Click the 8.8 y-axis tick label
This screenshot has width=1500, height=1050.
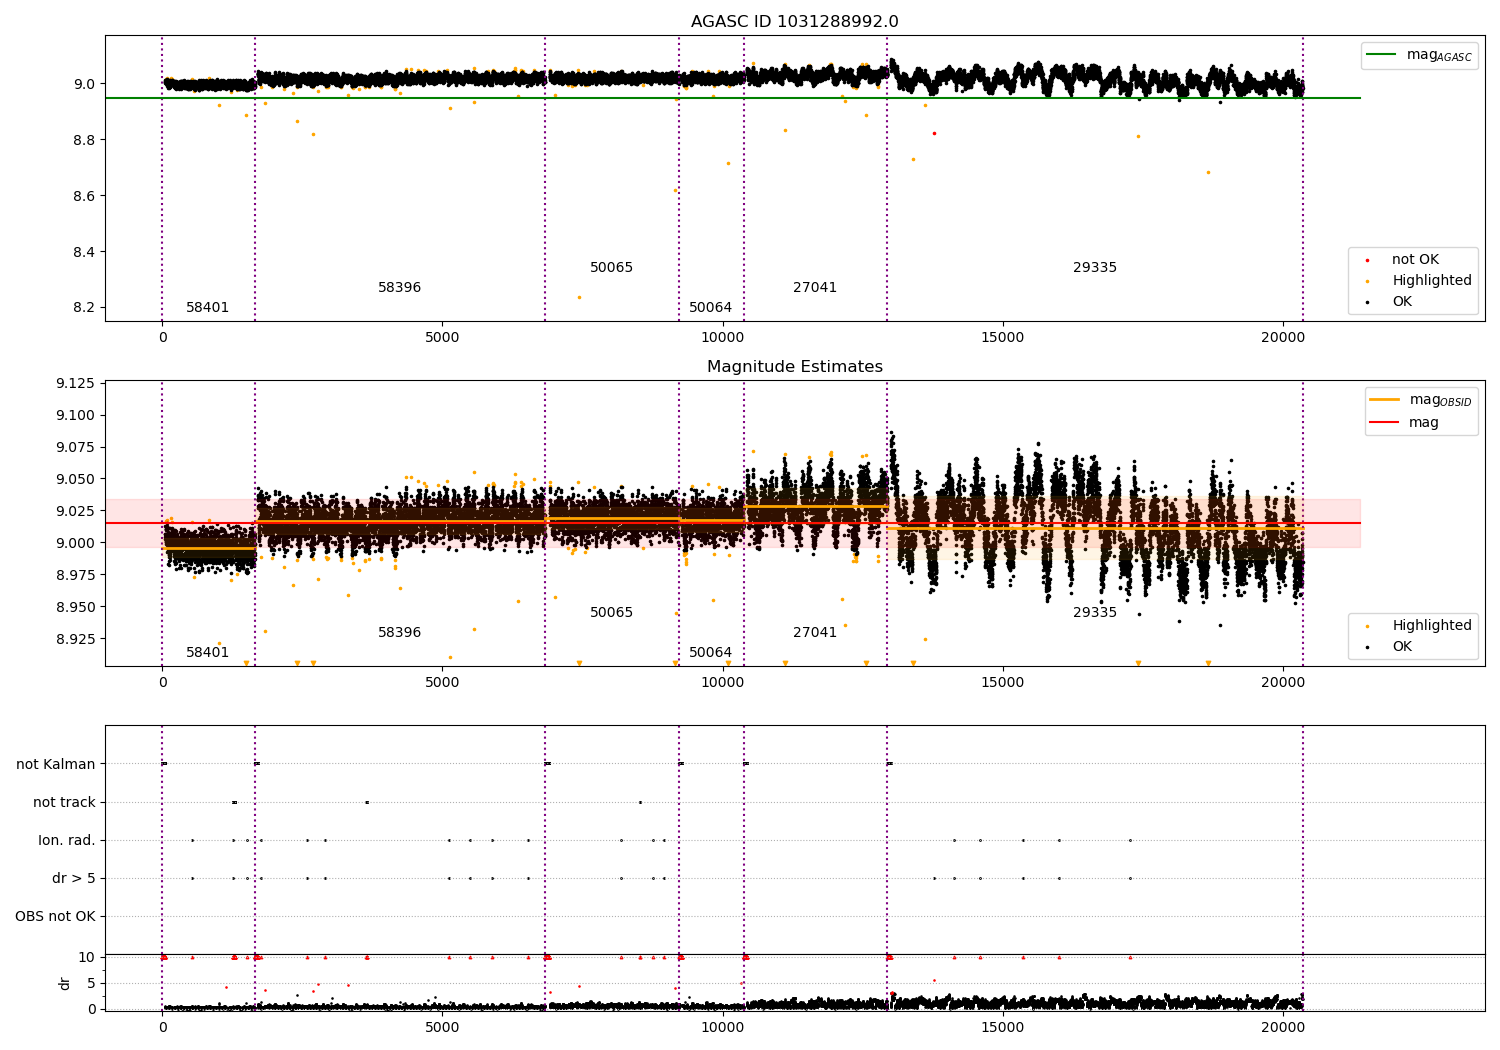click(x=84, y=140)
